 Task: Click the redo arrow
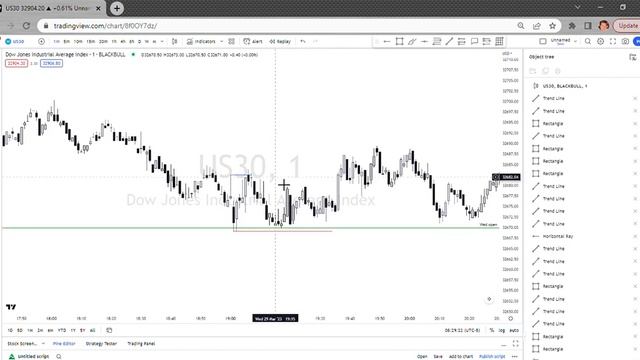[x=315, y=42]
